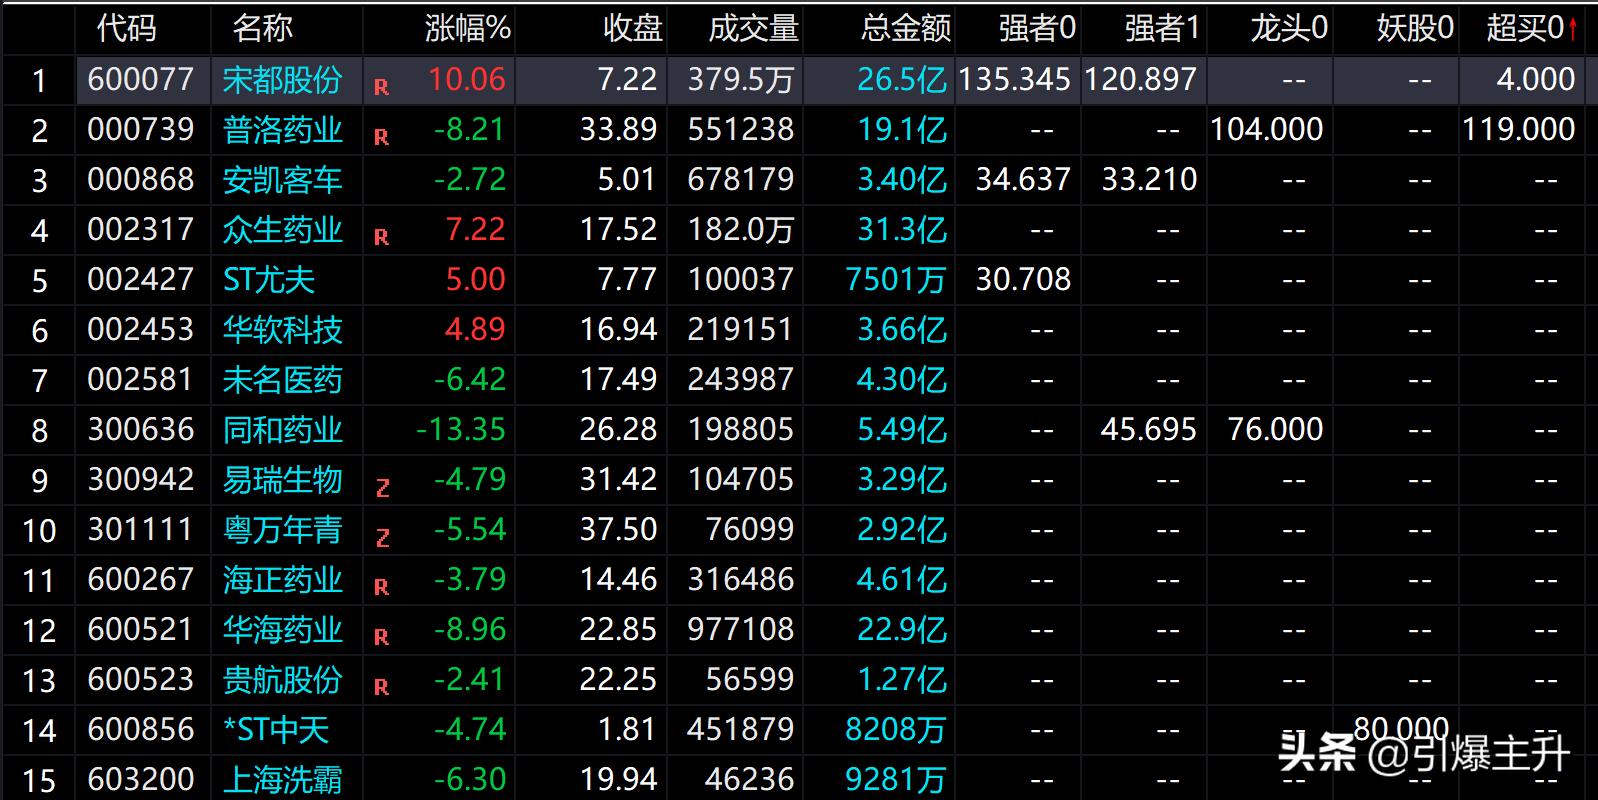
Task: Select stock name 未名医药
Action: click(x=283, y=380)
